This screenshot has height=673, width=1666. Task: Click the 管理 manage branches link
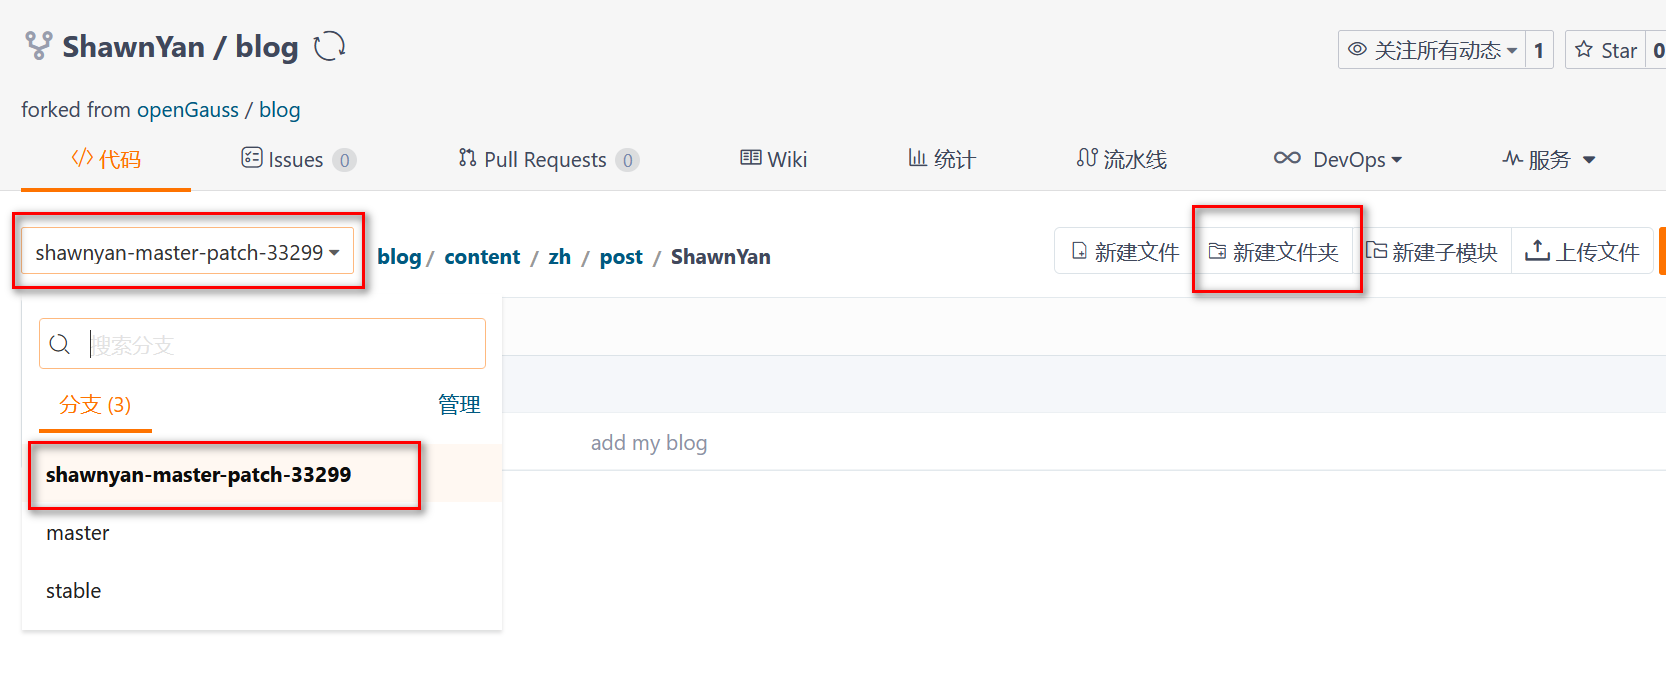[459, 404]
